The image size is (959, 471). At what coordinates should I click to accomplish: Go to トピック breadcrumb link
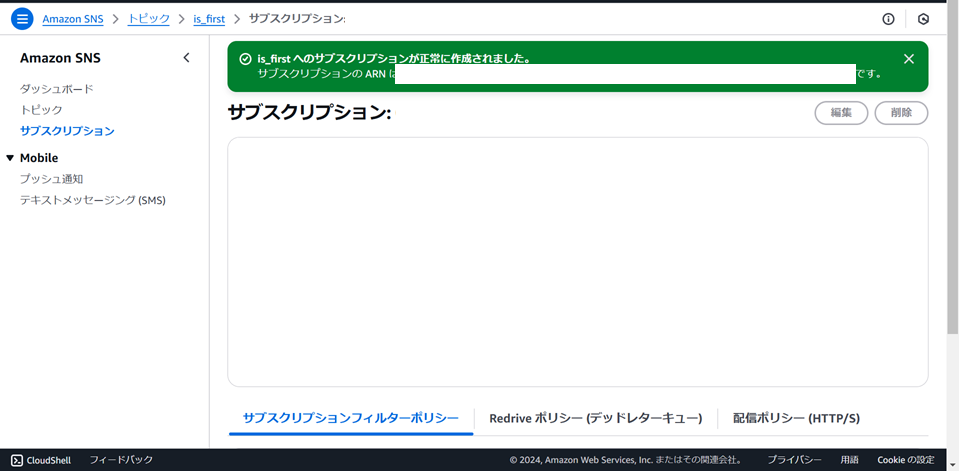(149, 19)
